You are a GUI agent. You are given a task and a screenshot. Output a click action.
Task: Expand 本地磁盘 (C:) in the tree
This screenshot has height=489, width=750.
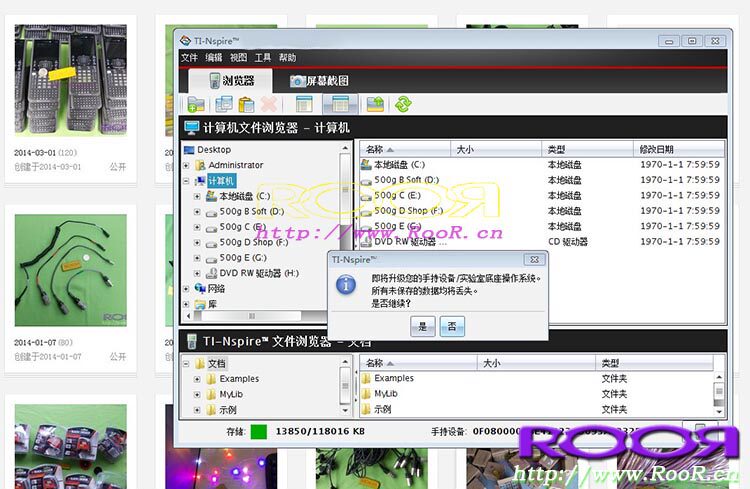[197, 196]
